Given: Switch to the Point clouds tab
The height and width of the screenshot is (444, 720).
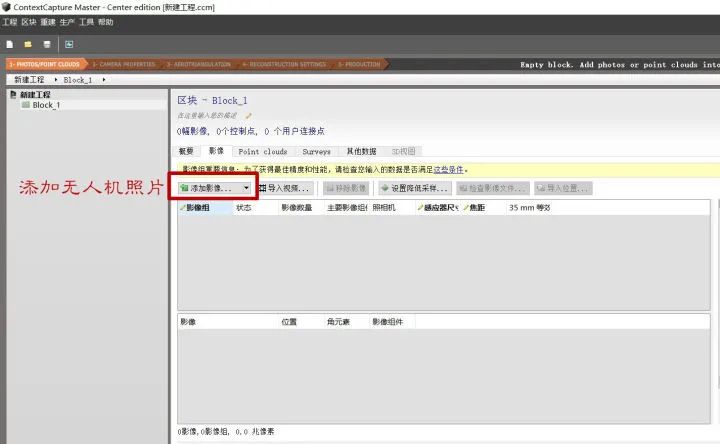Looking at the screenshot, I should (262, 152).
